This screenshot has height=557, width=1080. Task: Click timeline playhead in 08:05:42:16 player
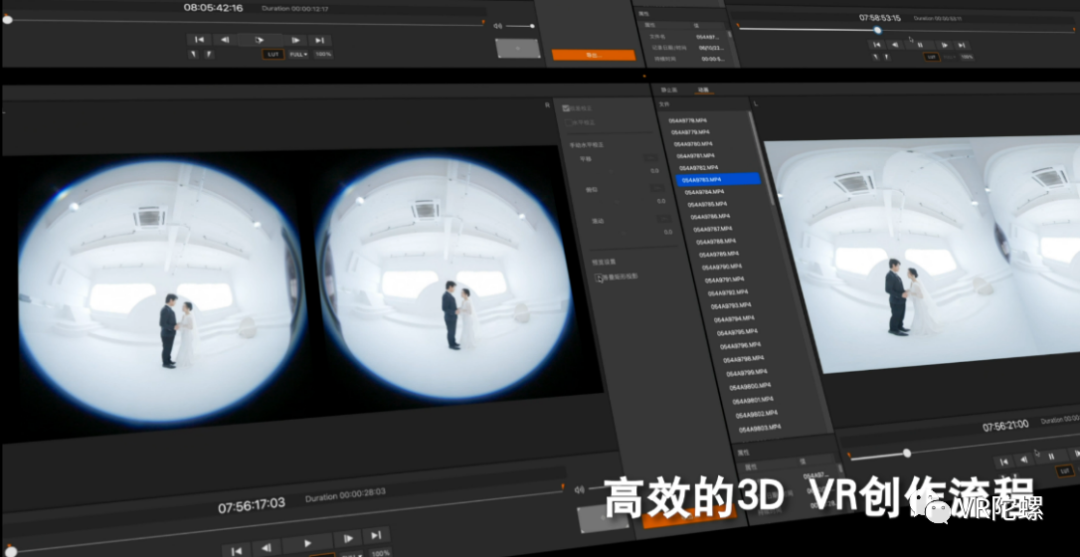[x=8, y=19]
